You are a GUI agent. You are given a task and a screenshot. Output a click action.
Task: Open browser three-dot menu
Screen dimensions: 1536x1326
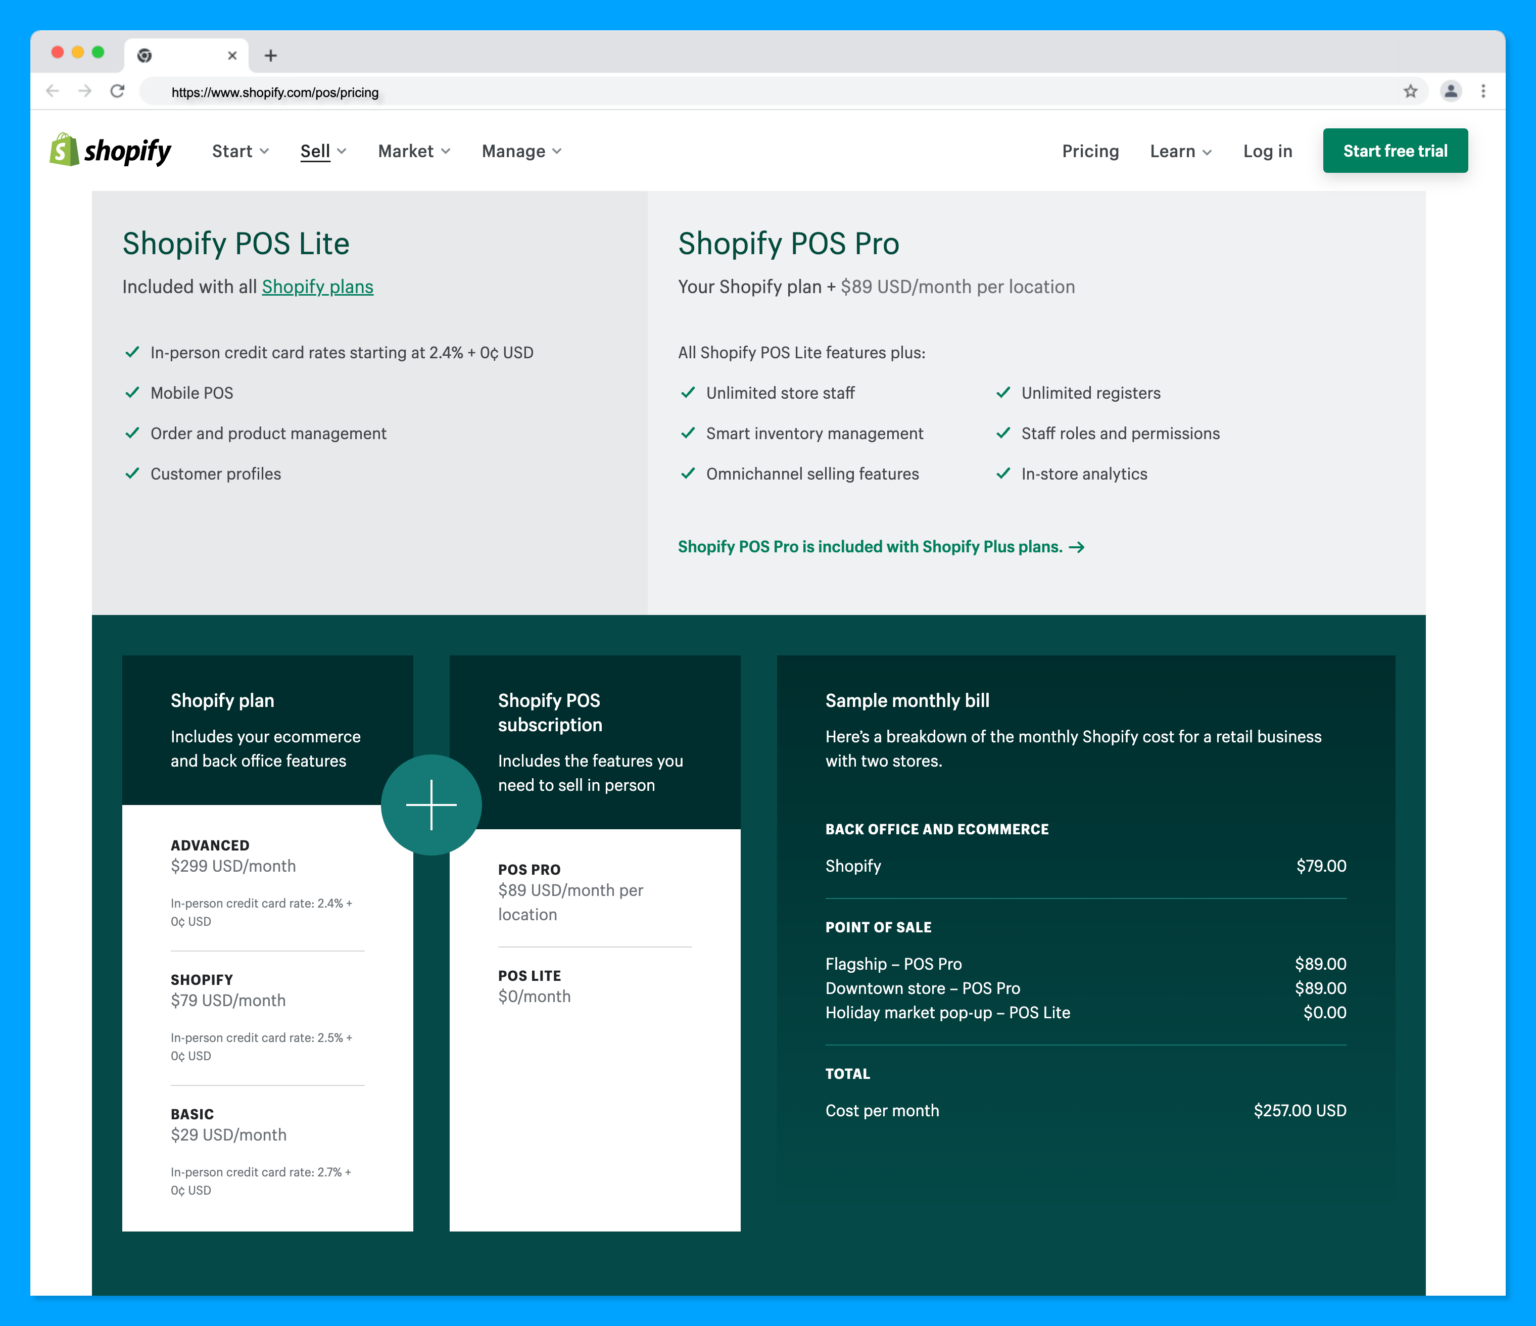(1483, 91)
